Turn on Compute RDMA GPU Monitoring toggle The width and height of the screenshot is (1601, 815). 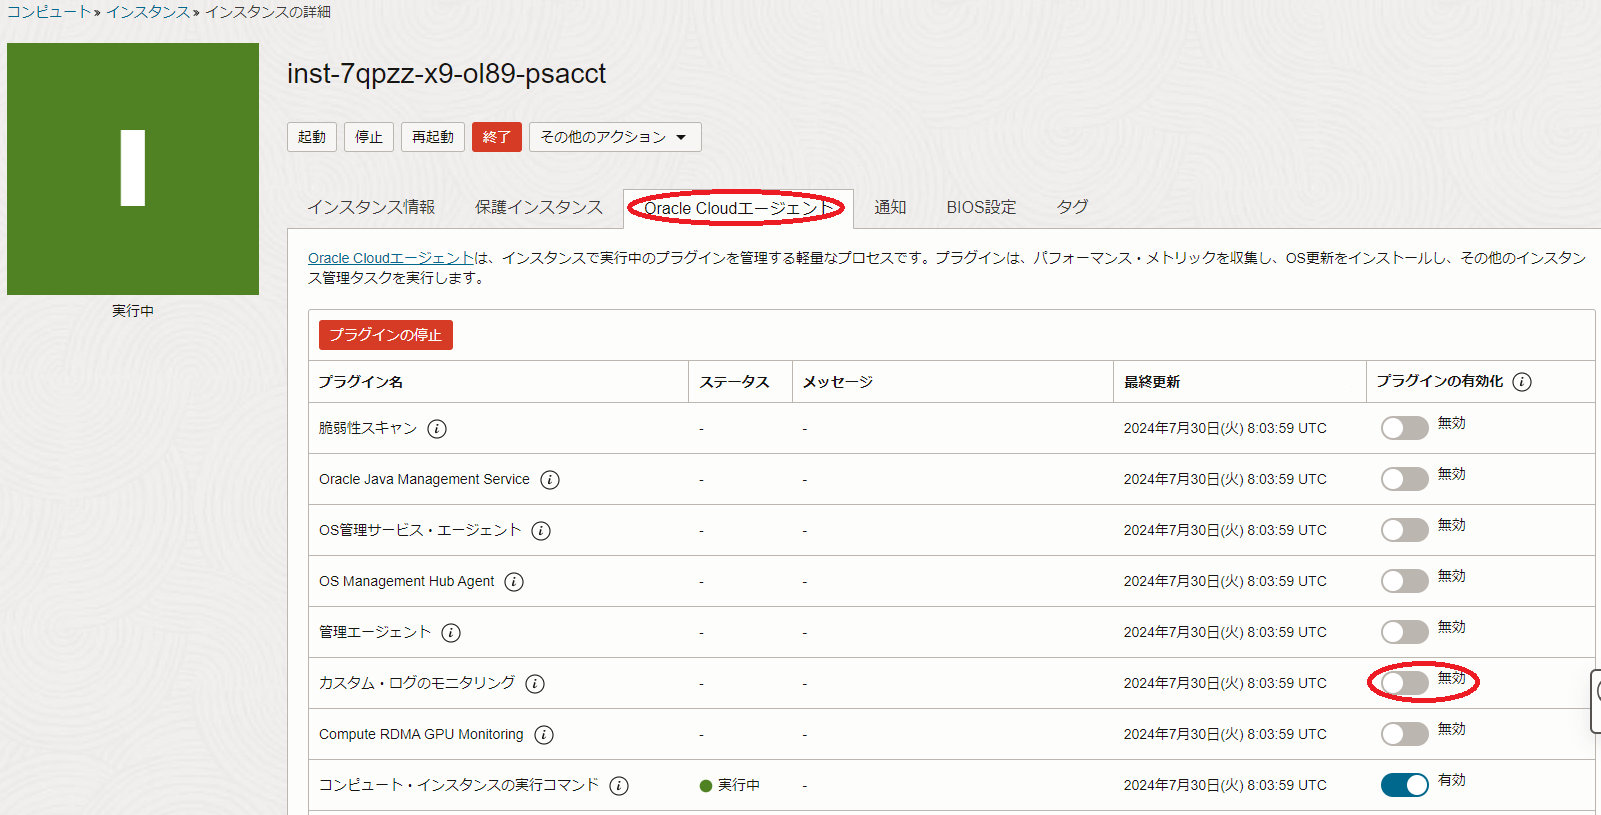click(x=1404, y=734)
